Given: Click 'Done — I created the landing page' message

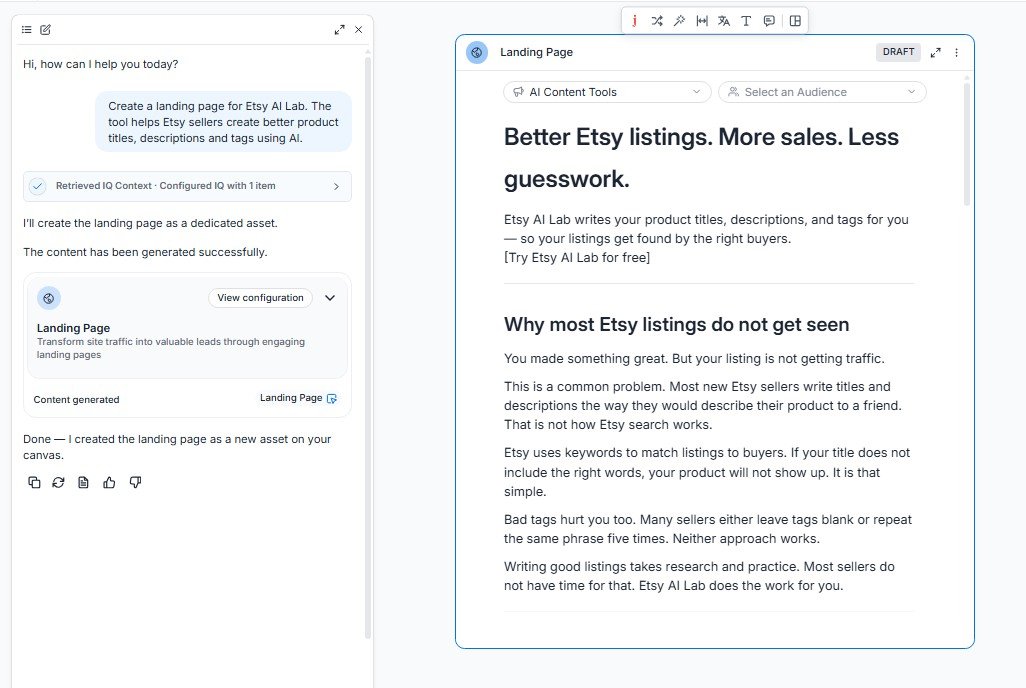Looking at the screenshot, I should click(x=177, y=447).
